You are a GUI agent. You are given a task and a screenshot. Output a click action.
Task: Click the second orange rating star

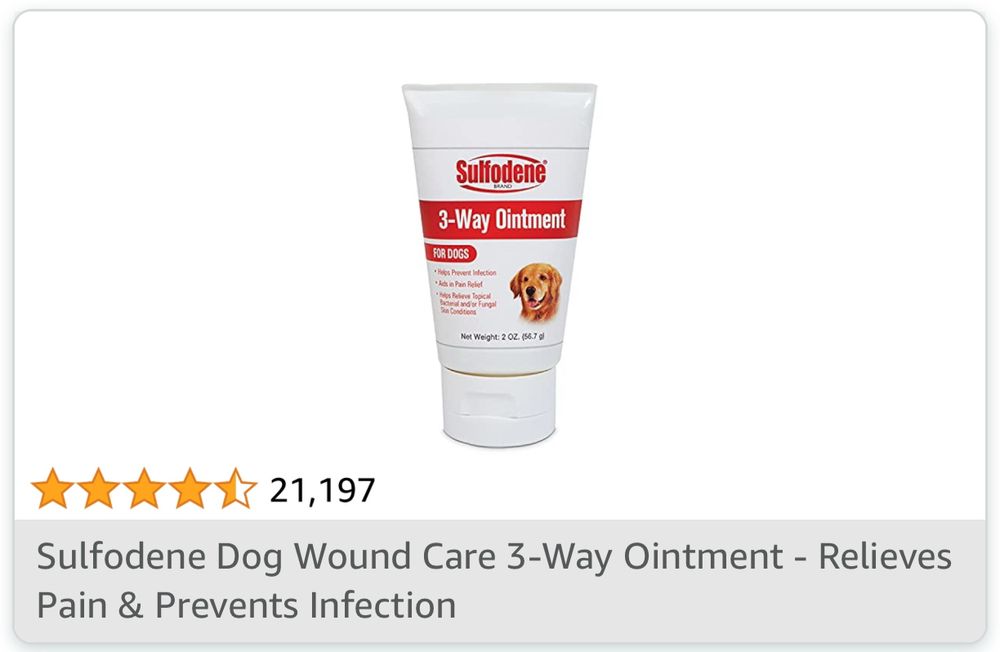pos(98,489)
